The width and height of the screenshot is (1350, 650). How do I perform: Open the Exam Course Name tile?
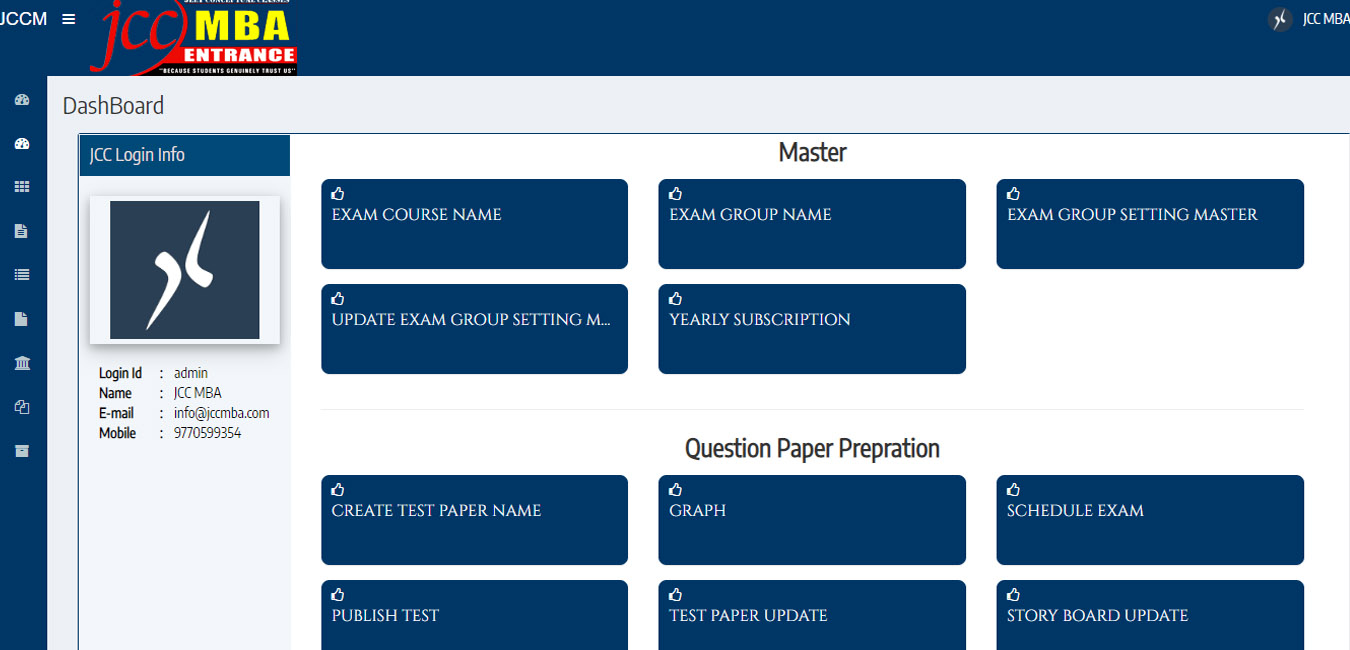coord(474,224)
